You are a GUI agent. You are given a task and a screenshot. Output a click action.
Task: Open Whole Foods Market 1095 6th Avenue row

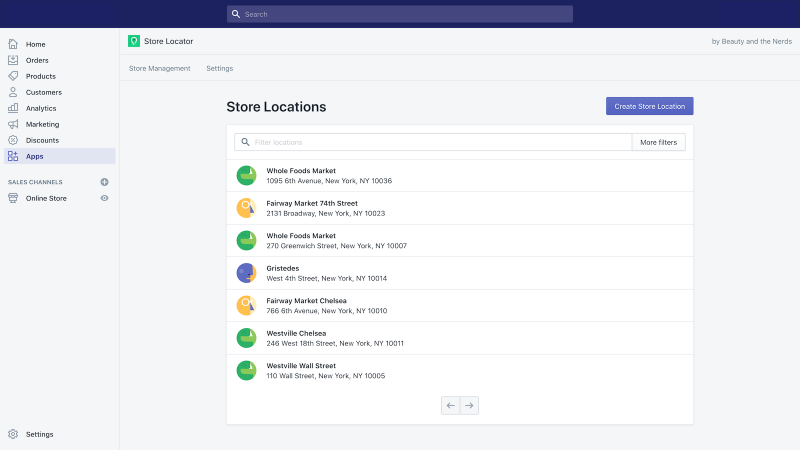tap(460, 176)
